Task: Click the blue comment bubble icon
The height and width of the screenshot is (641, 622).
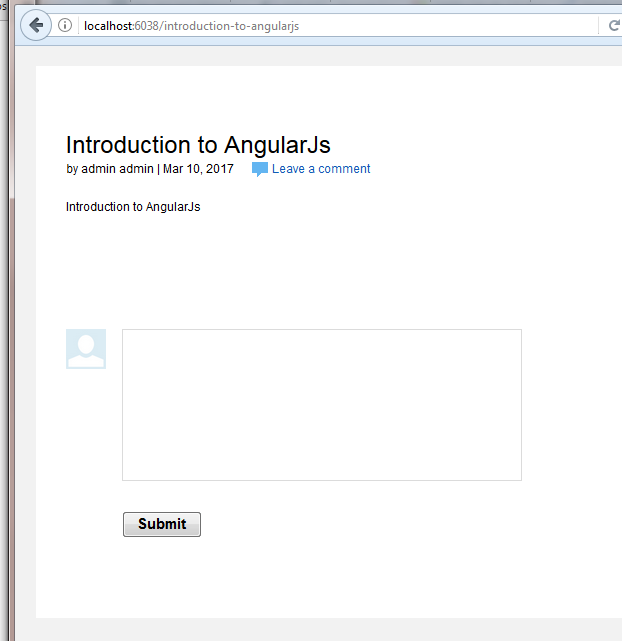Action: [x=260, y=169]
